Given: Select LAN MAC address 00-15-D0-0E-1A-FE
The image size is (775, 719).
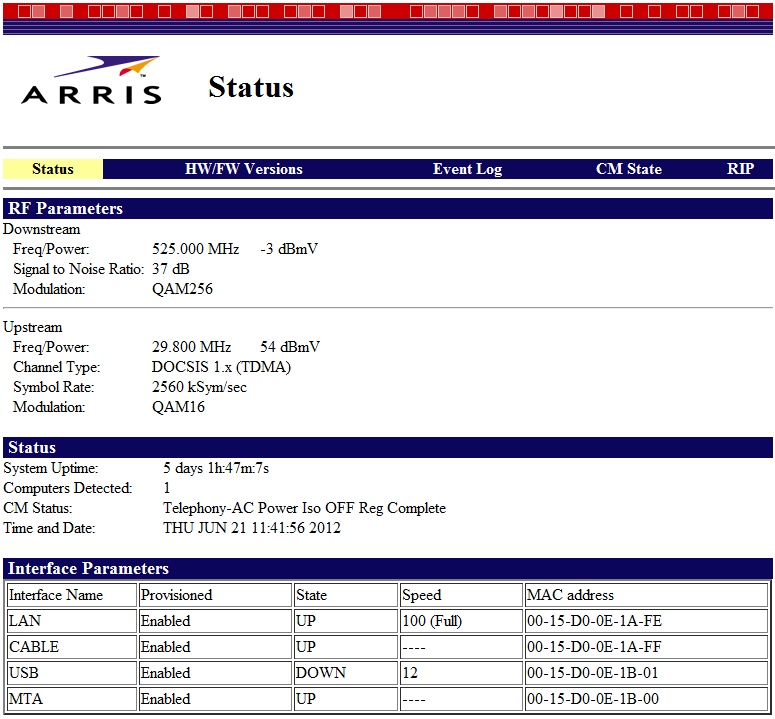Looking at the screenshot, I should point(646,621).
